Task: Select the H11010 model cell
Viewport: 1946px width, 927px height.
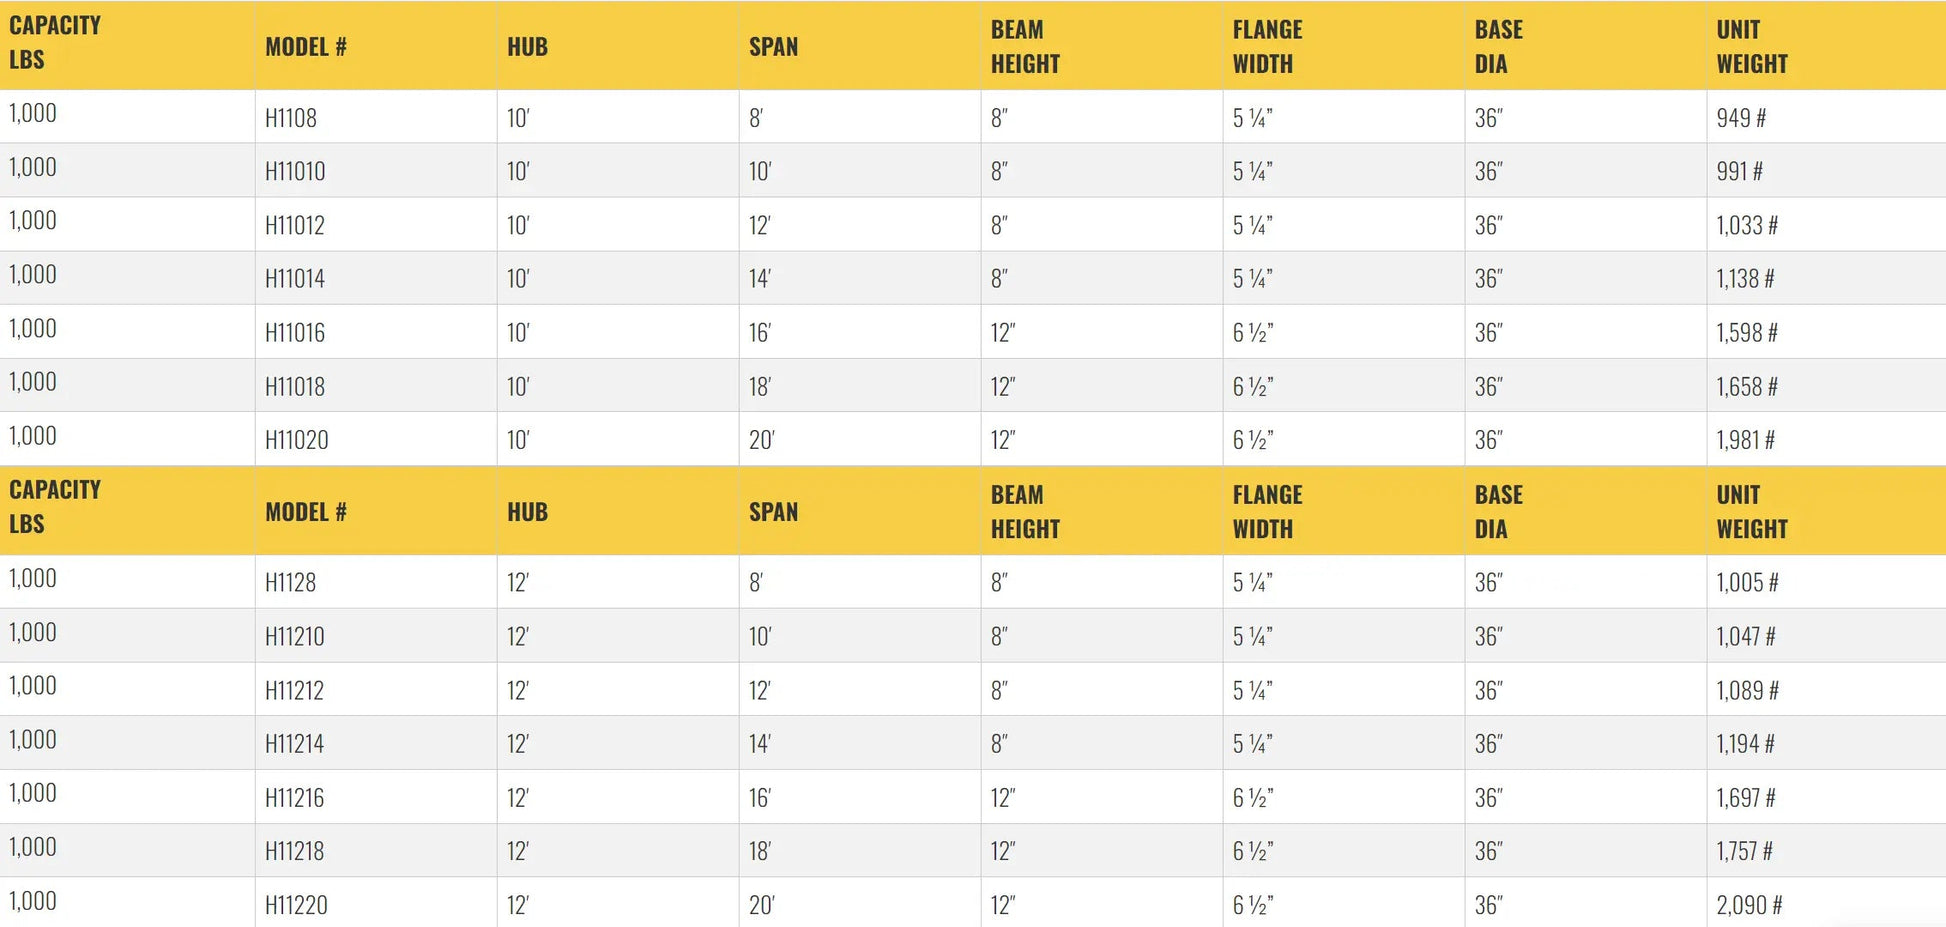Action: click(x=295, y=171)
